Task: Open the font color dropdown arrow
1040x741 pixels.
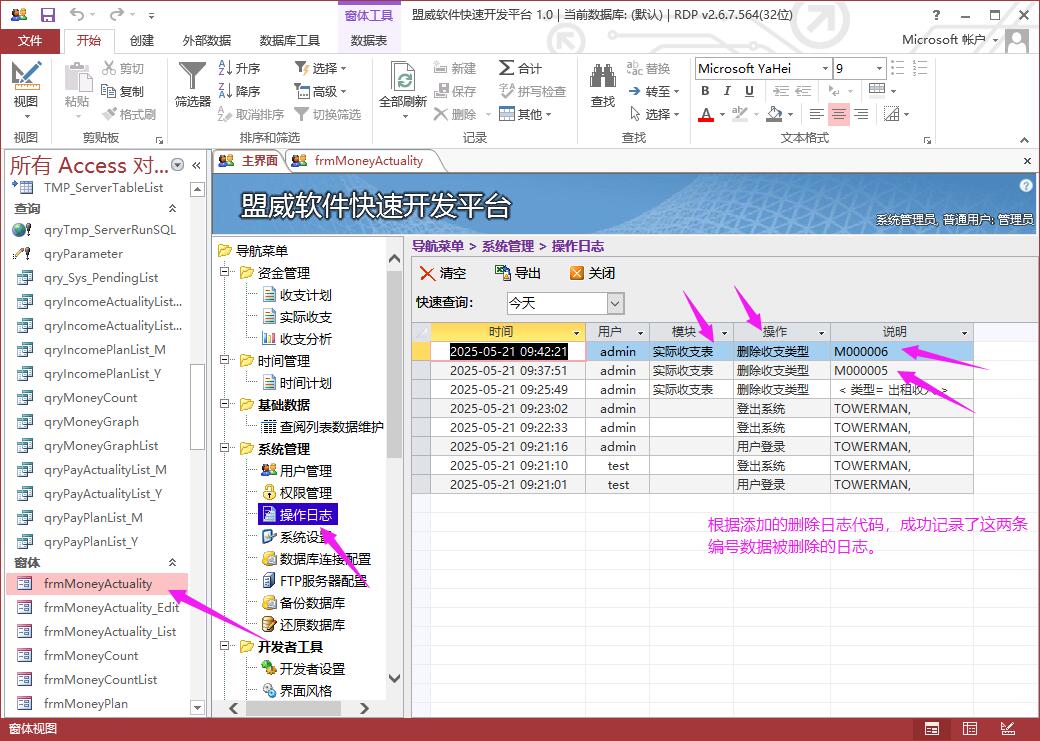Action: click(x=723, y=115)
